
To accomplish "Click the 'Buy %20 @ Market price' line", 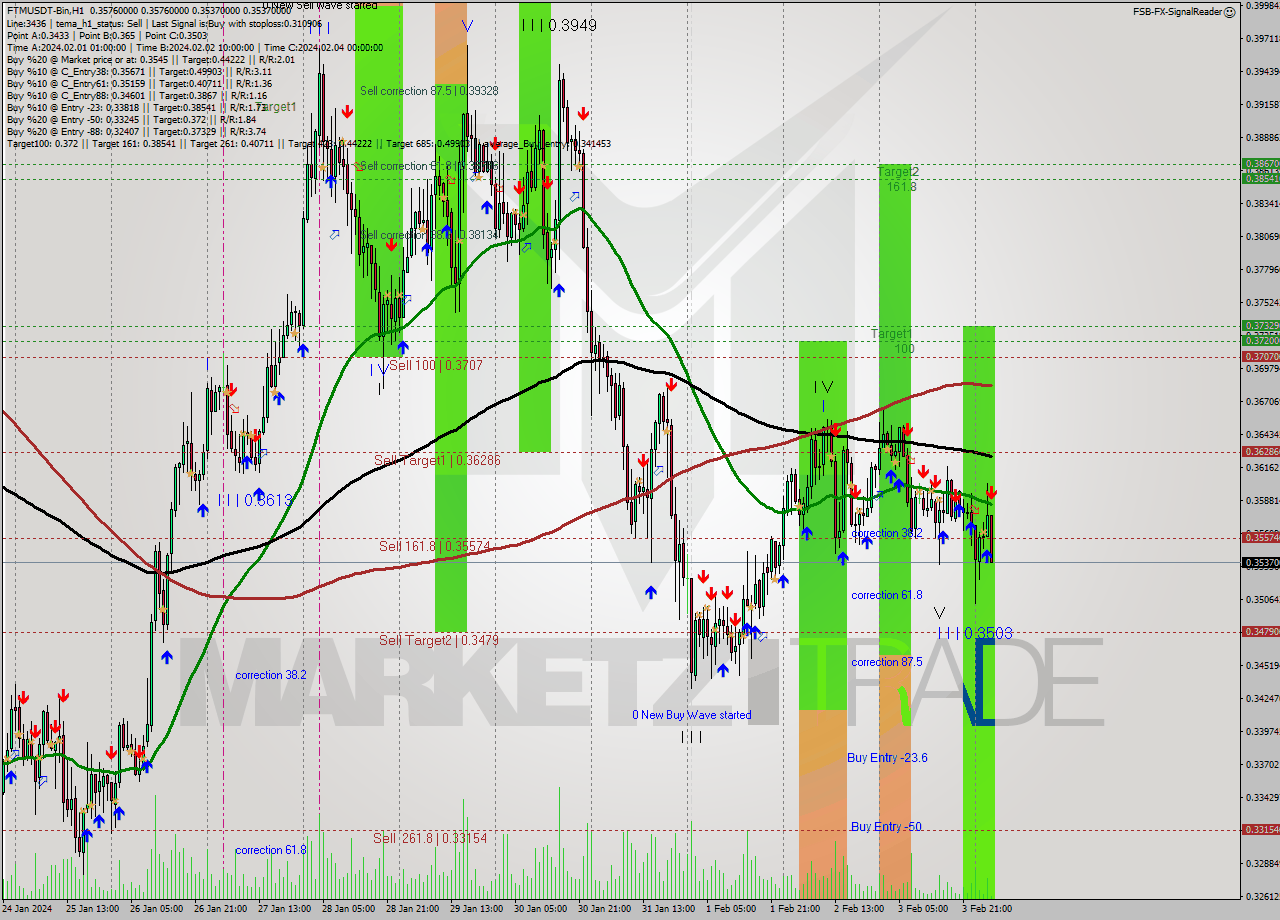I will tap(150, 59).
